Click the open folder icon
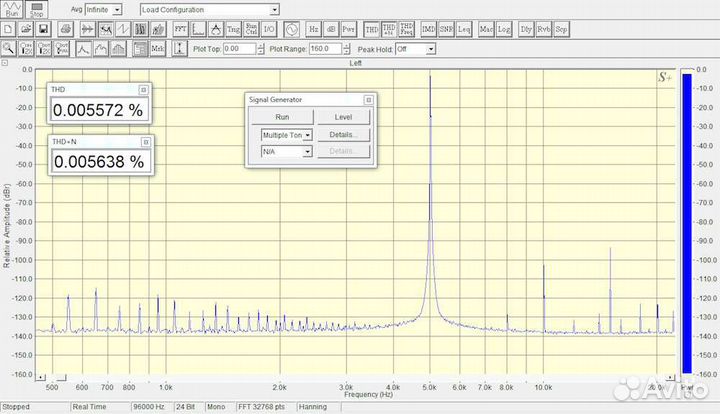Viewport: 720px width, 414px height. coord(27,30)
